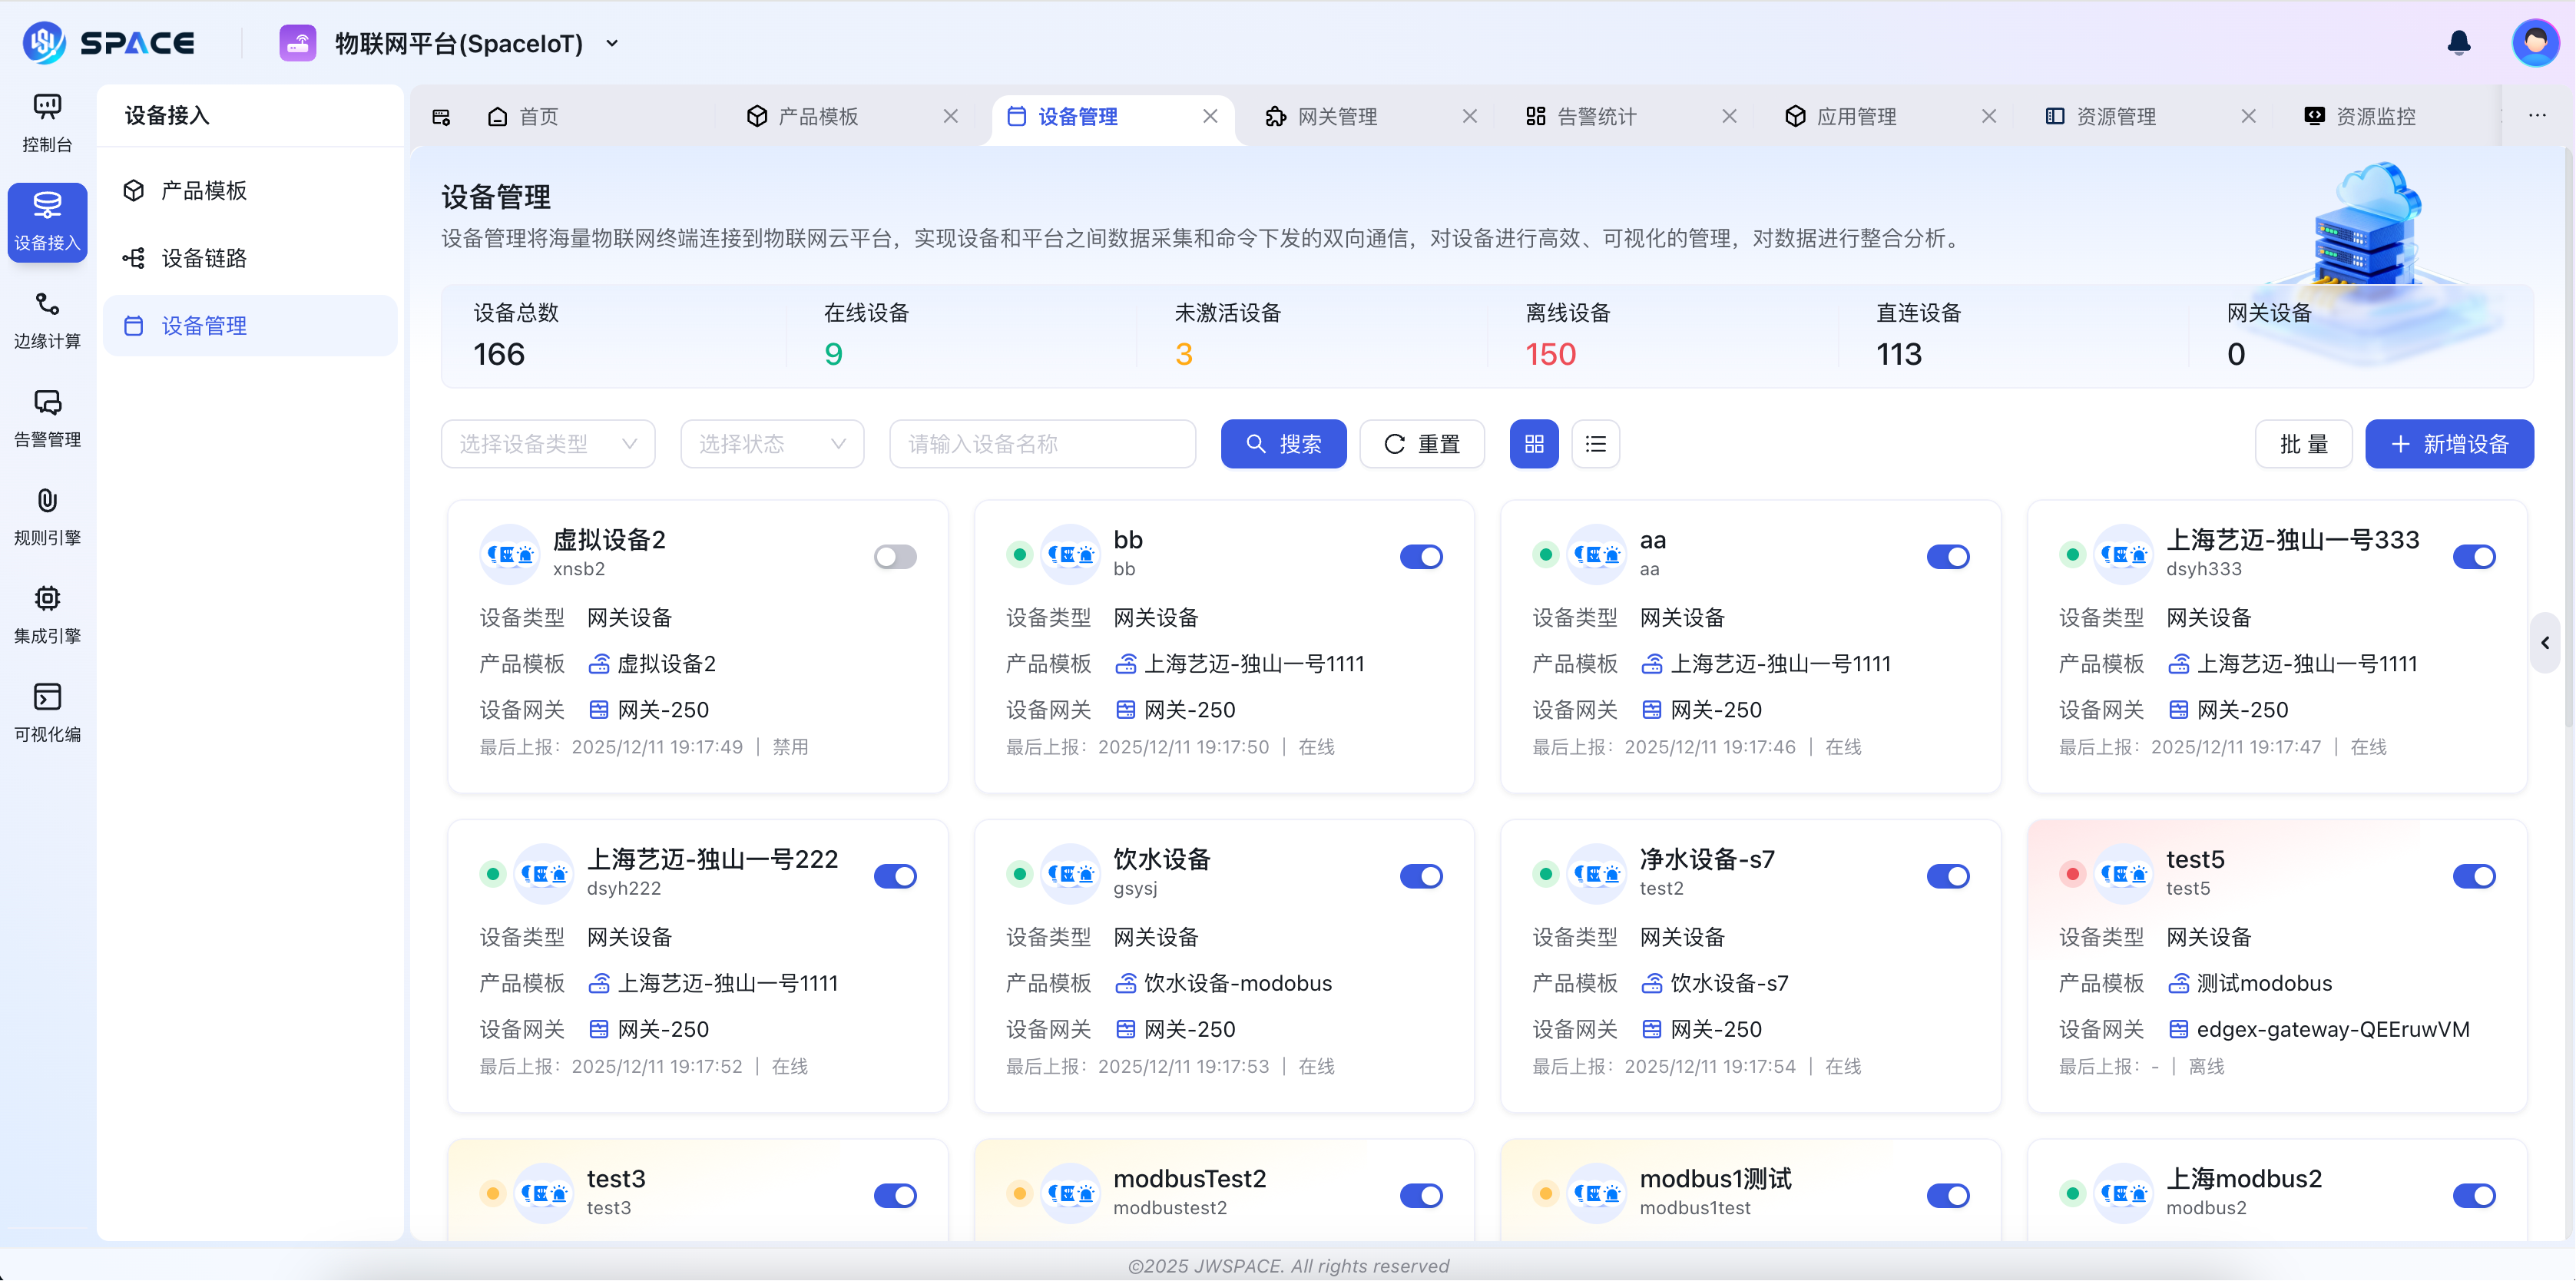
Task: Click the device name search input field
Action: click(x=1042, y=443)
